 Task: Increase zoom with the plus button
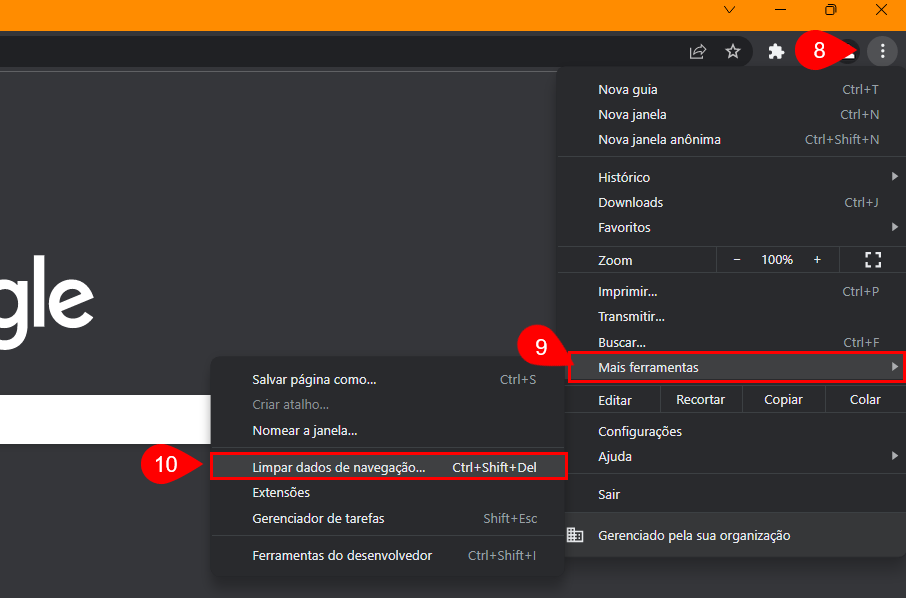[817, 260]
